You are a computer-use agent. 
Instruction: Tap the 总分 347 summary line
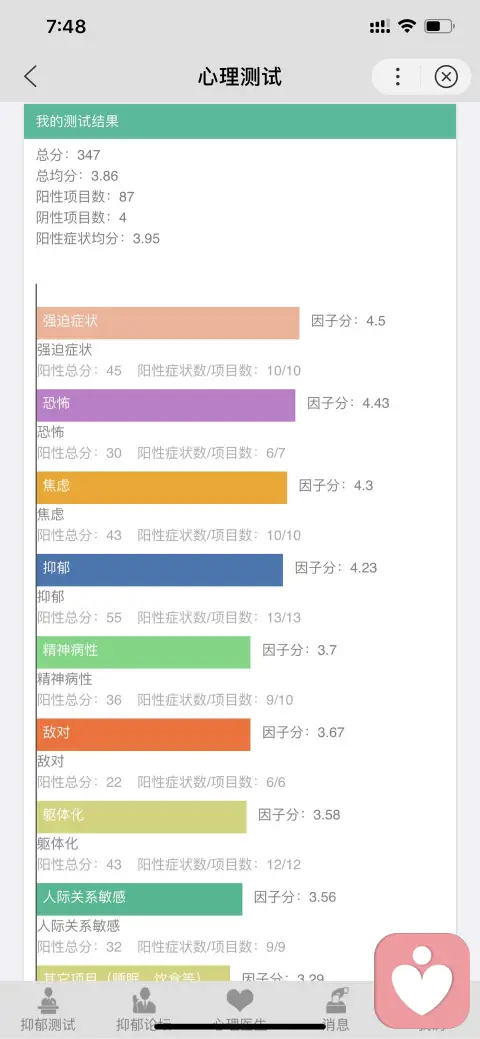[x=68, y=154]
